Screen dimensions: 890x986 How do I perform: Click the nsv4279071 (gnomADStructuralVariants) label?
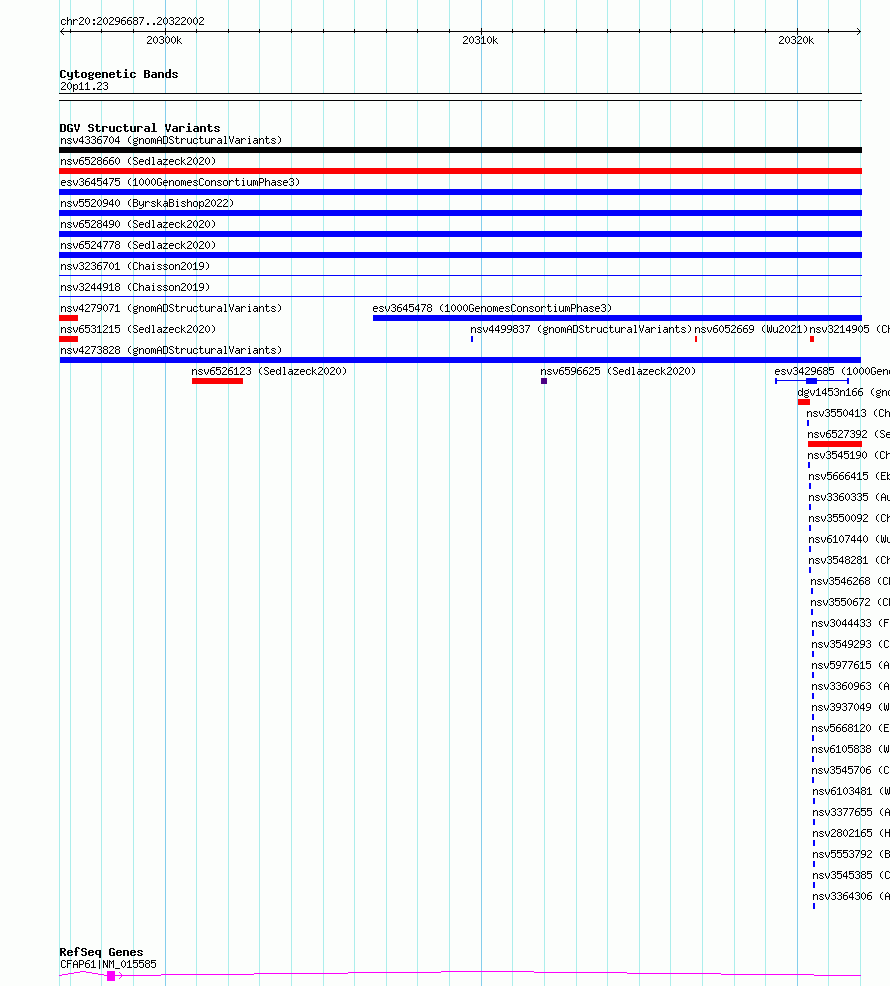[x=171, y=308]
